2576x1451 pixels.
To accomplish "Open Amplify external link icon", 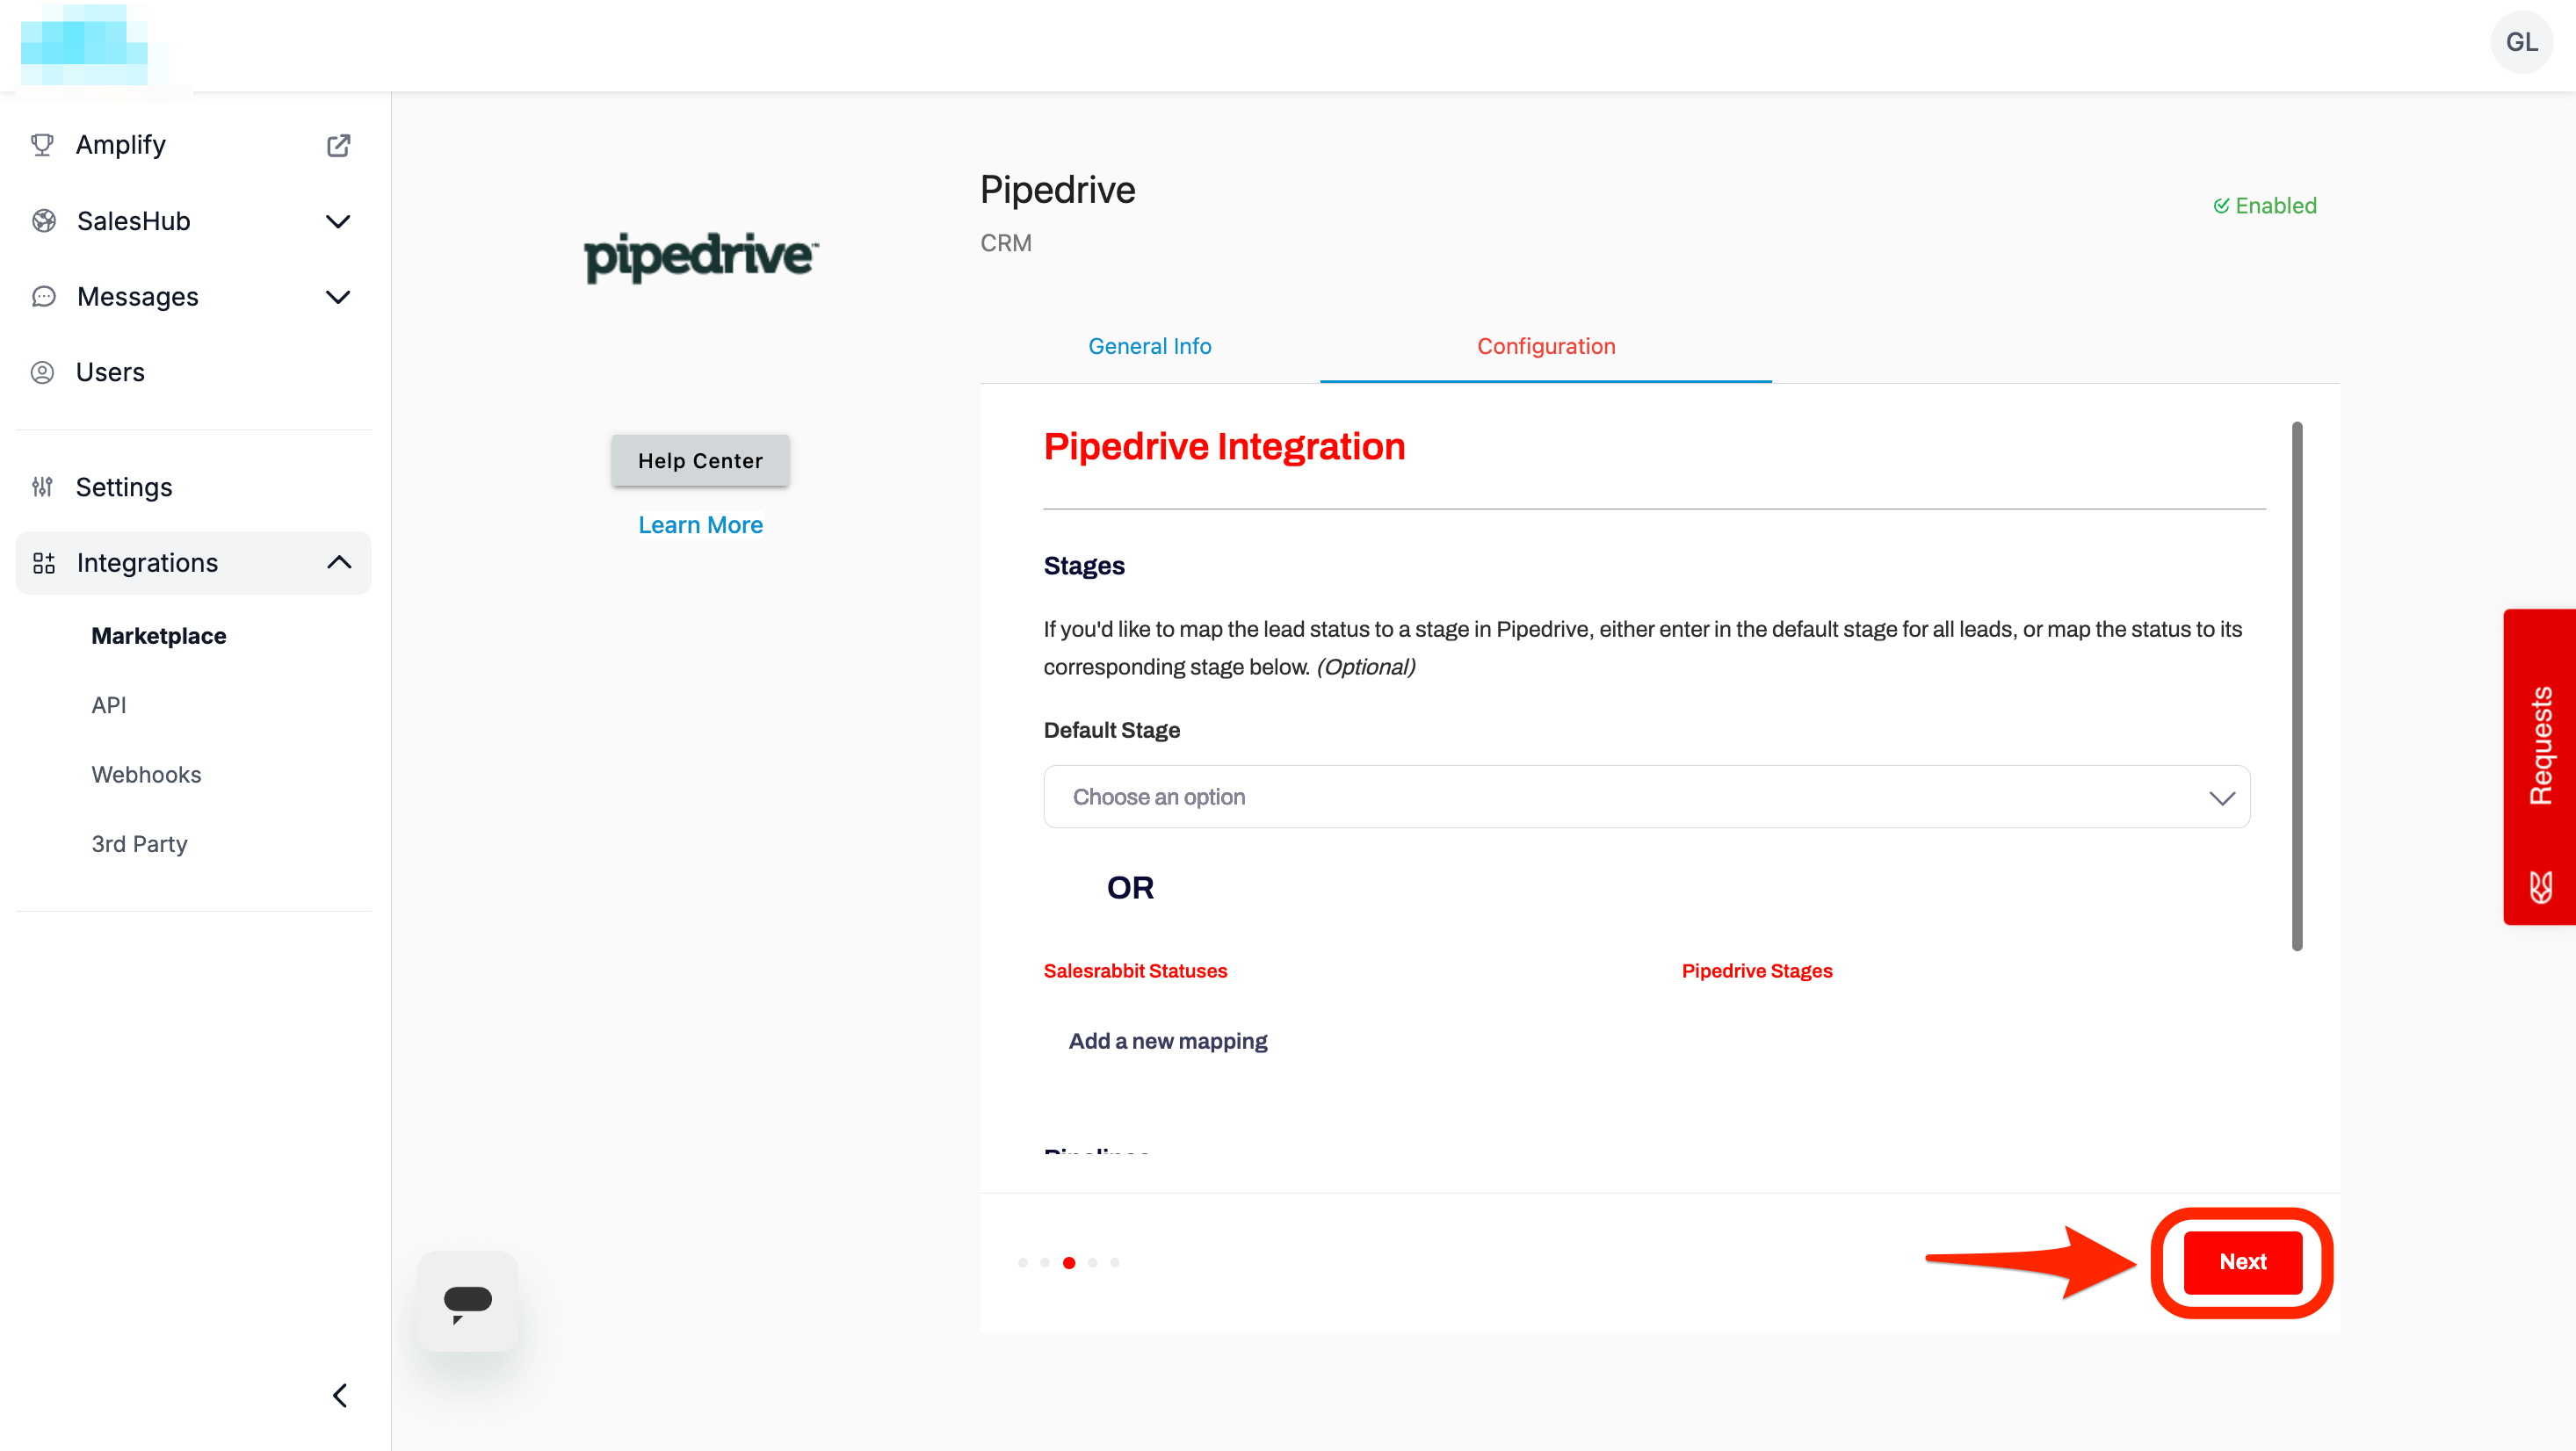I will coord(338,145).
